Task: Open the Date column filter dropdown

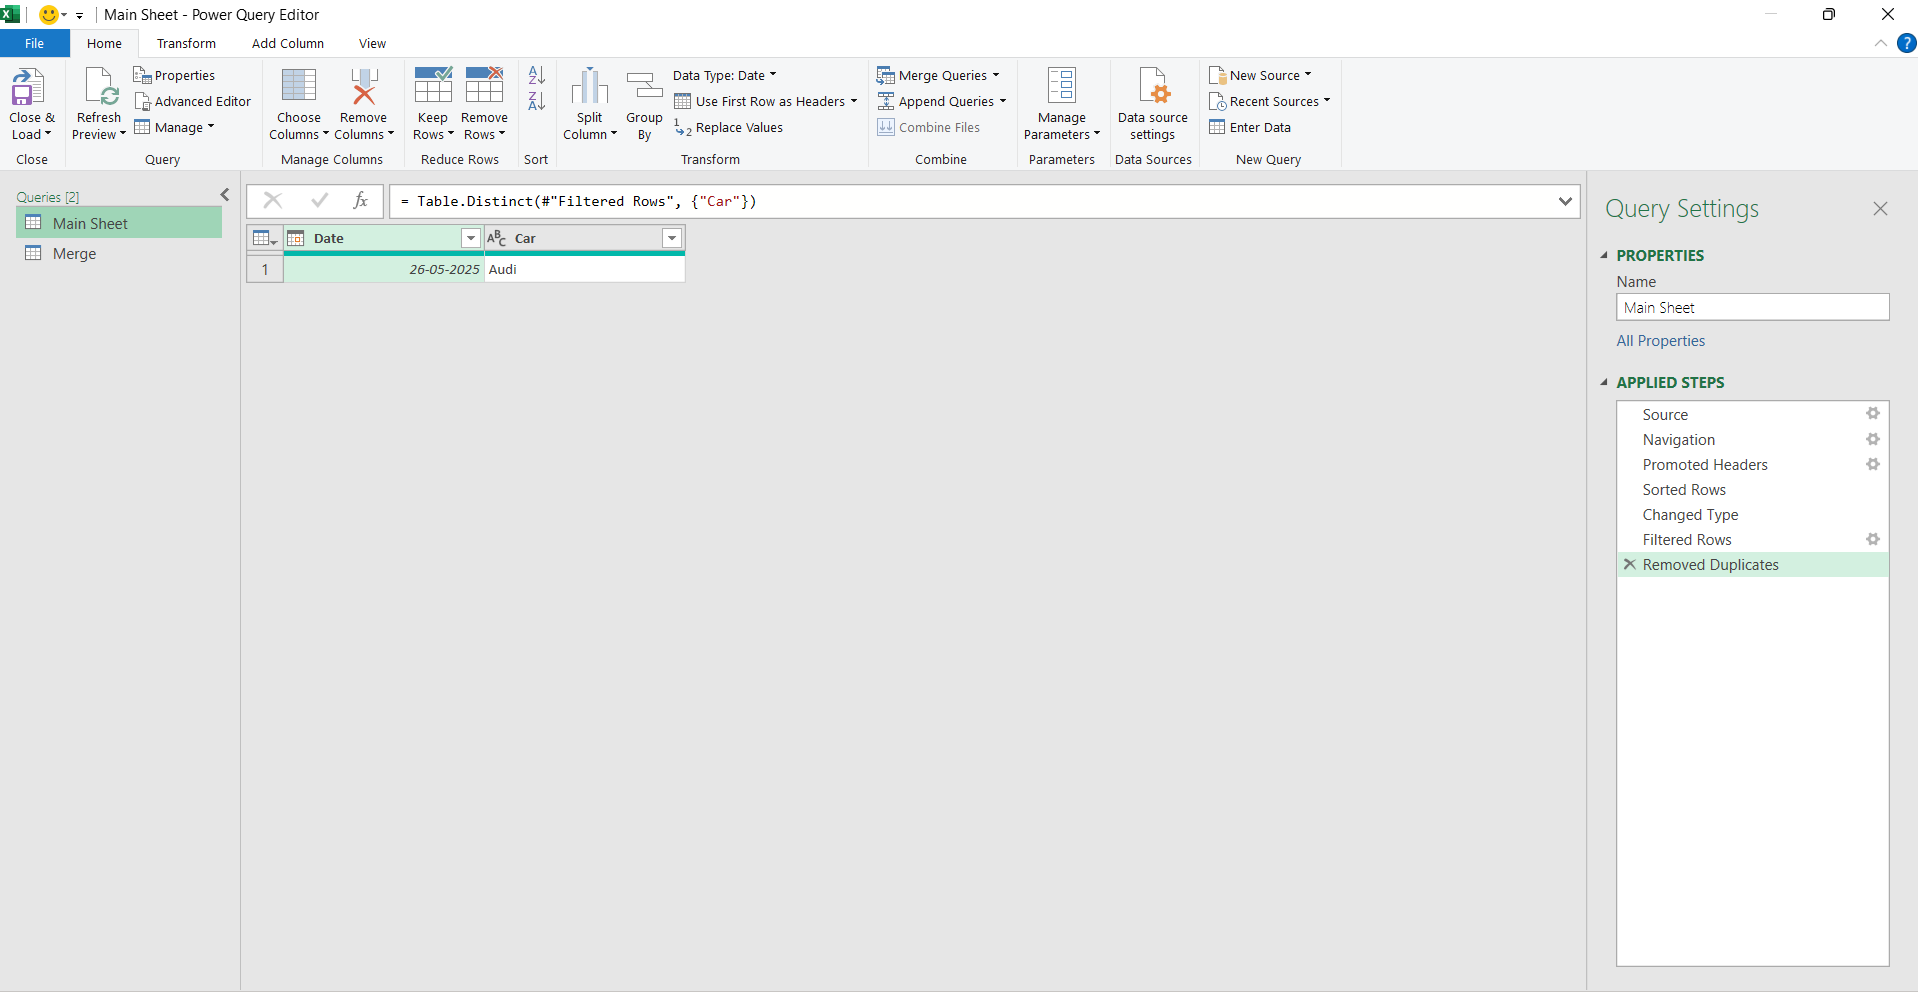Action: (471, 238)
